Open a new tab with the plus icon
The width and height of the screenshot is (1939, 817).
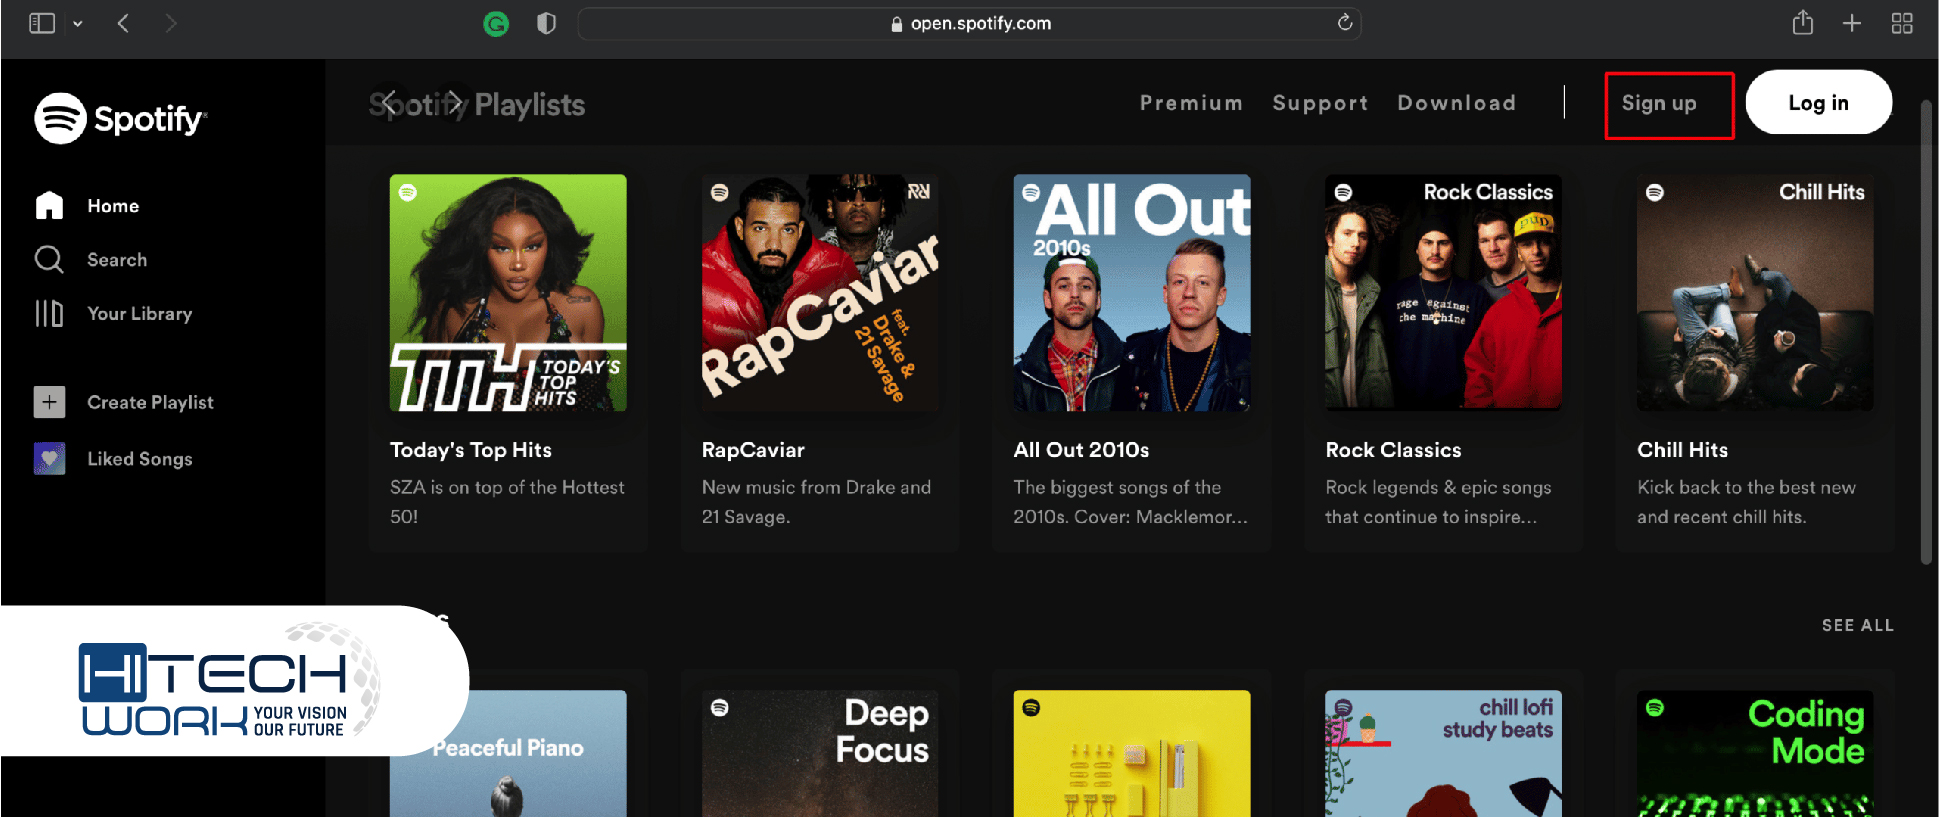pyautogui.click(x=1852, y=23)
